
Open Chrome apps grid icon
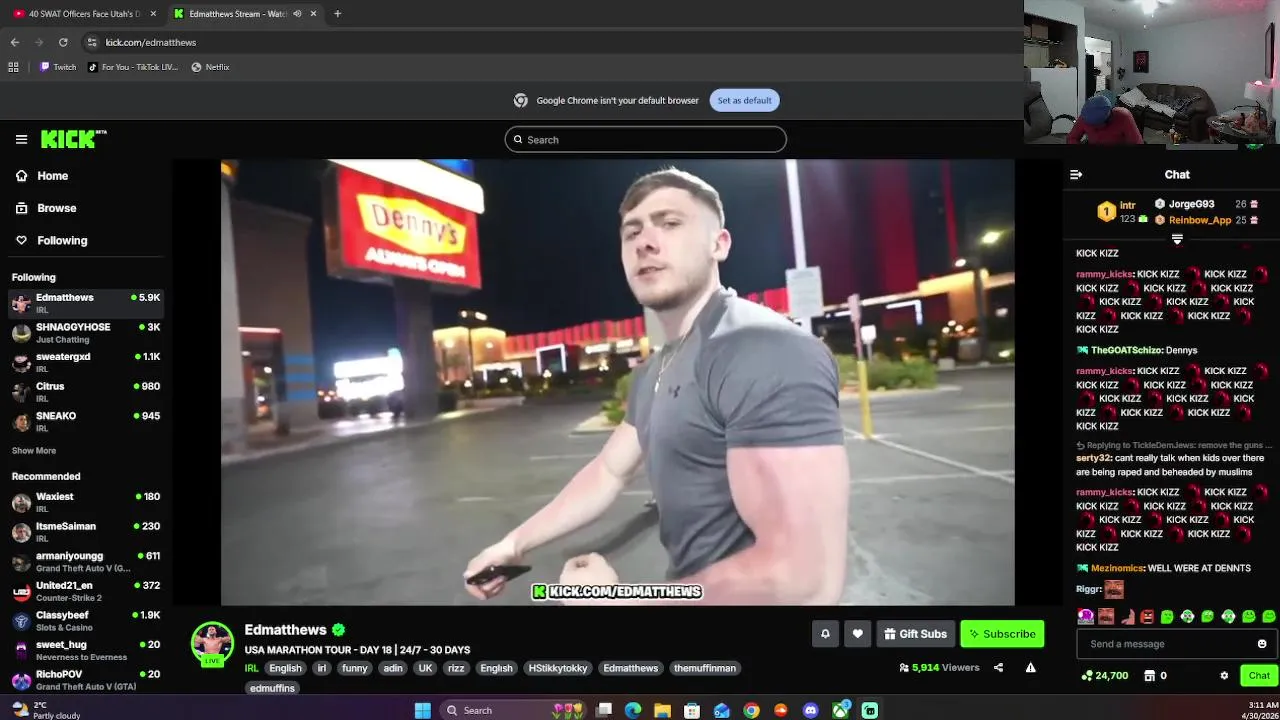point(13,67)
